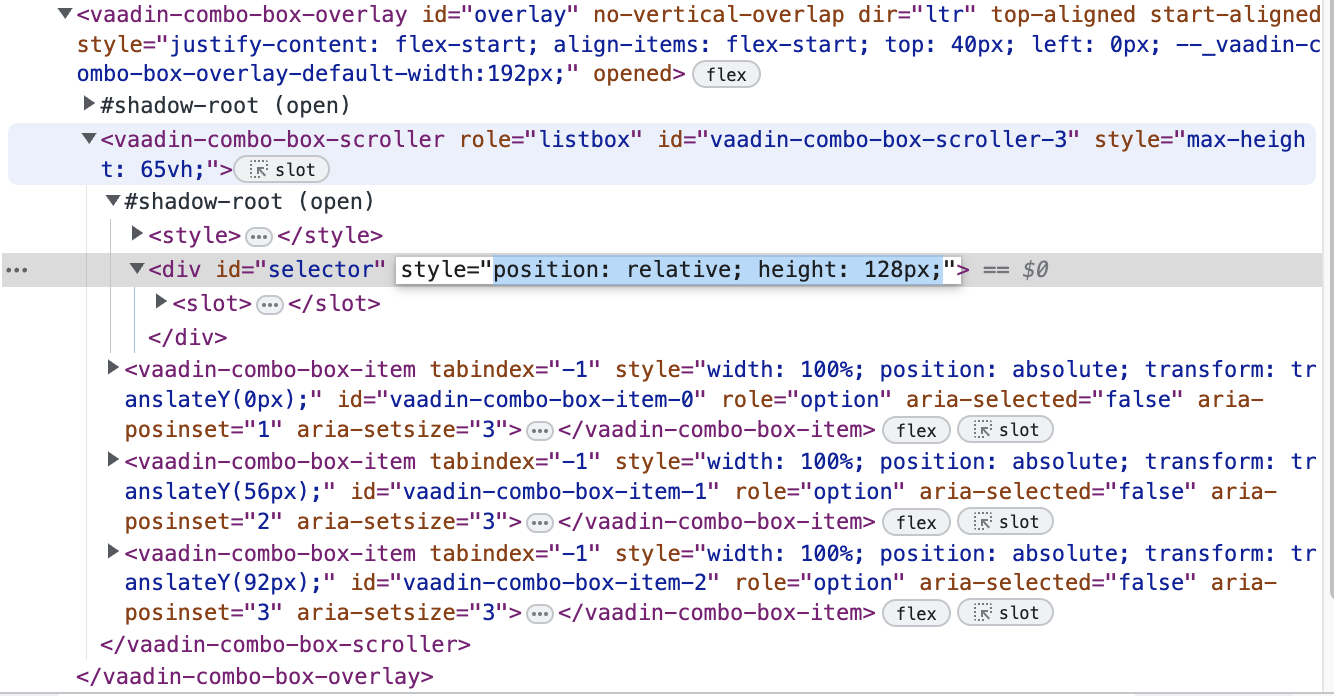Viewport: 1334px width, 696px height.
Task: Expand the vaadin-combo-box-item-2 node
Action: click(114, 552)
